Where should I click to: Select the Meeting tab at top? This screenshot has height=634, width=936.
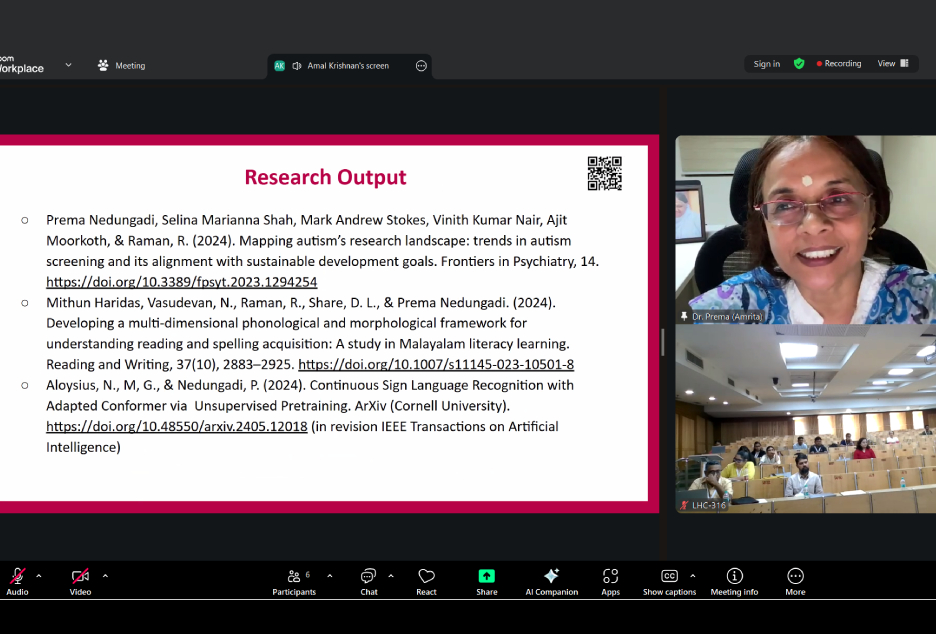[x=121, y=66]
